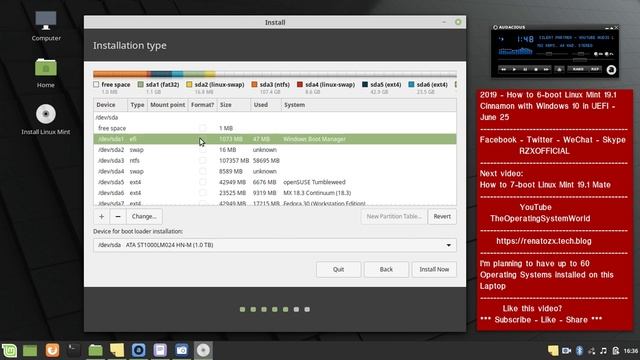Viewport: 640px width, 360px height.
Task: Toggle the Audacious playlist window button
Action: click(x=609, y=53)
